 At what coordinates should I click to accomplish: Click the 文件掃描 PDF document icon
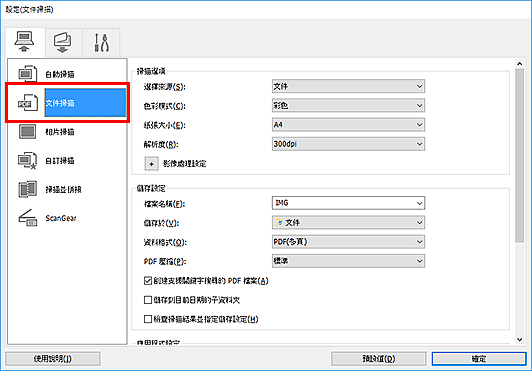tap(27, 103)
